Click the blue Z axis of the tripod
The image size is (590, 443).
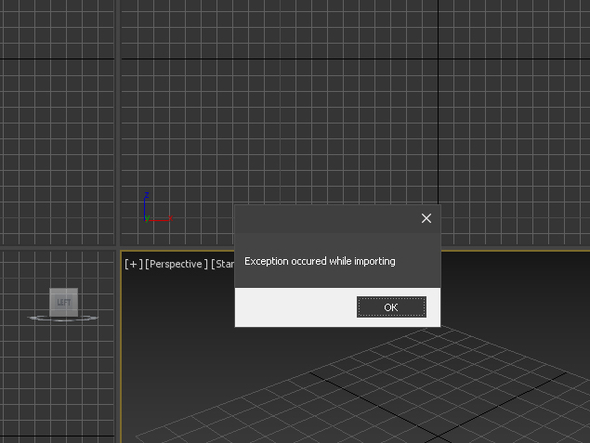click(x=144, y=208)
